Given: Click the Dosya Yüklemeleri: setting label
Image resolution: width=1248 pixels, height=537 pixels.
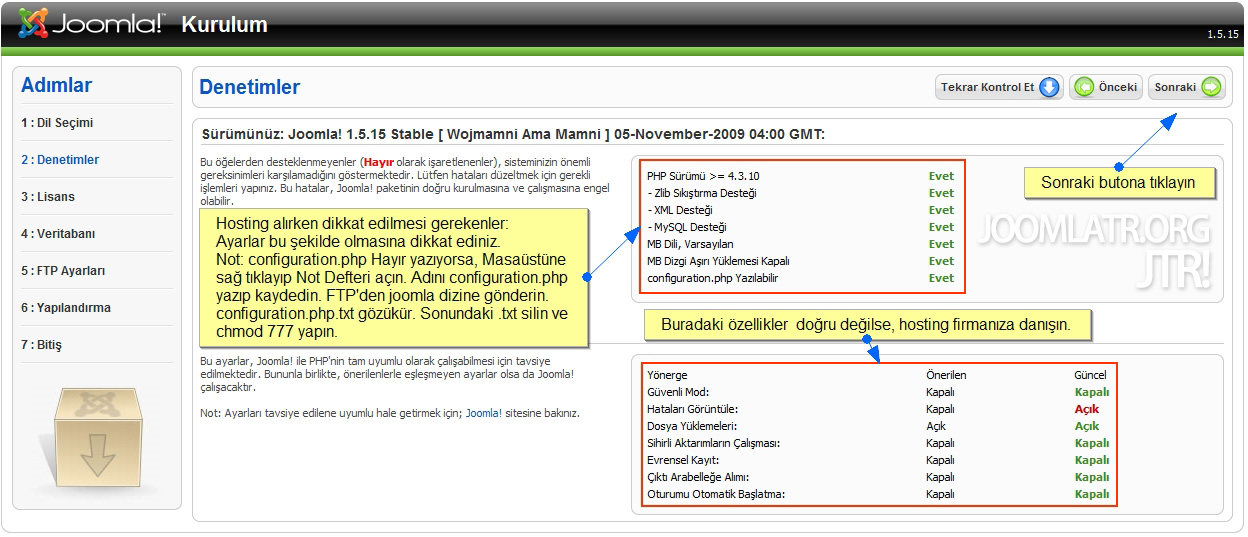Looking at the screenshot, I should point(692,426).
